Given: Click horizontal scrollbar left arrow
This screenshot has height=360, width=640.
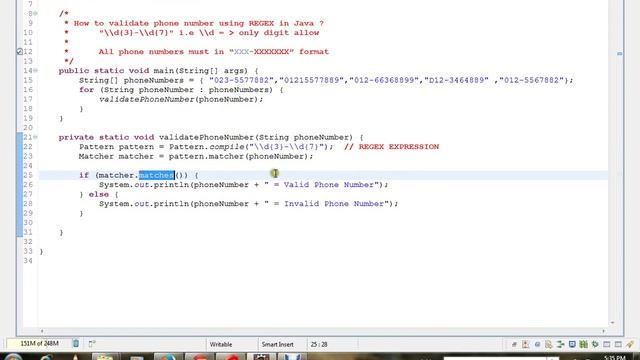Looking at the screenshot, I should (42, 331).
